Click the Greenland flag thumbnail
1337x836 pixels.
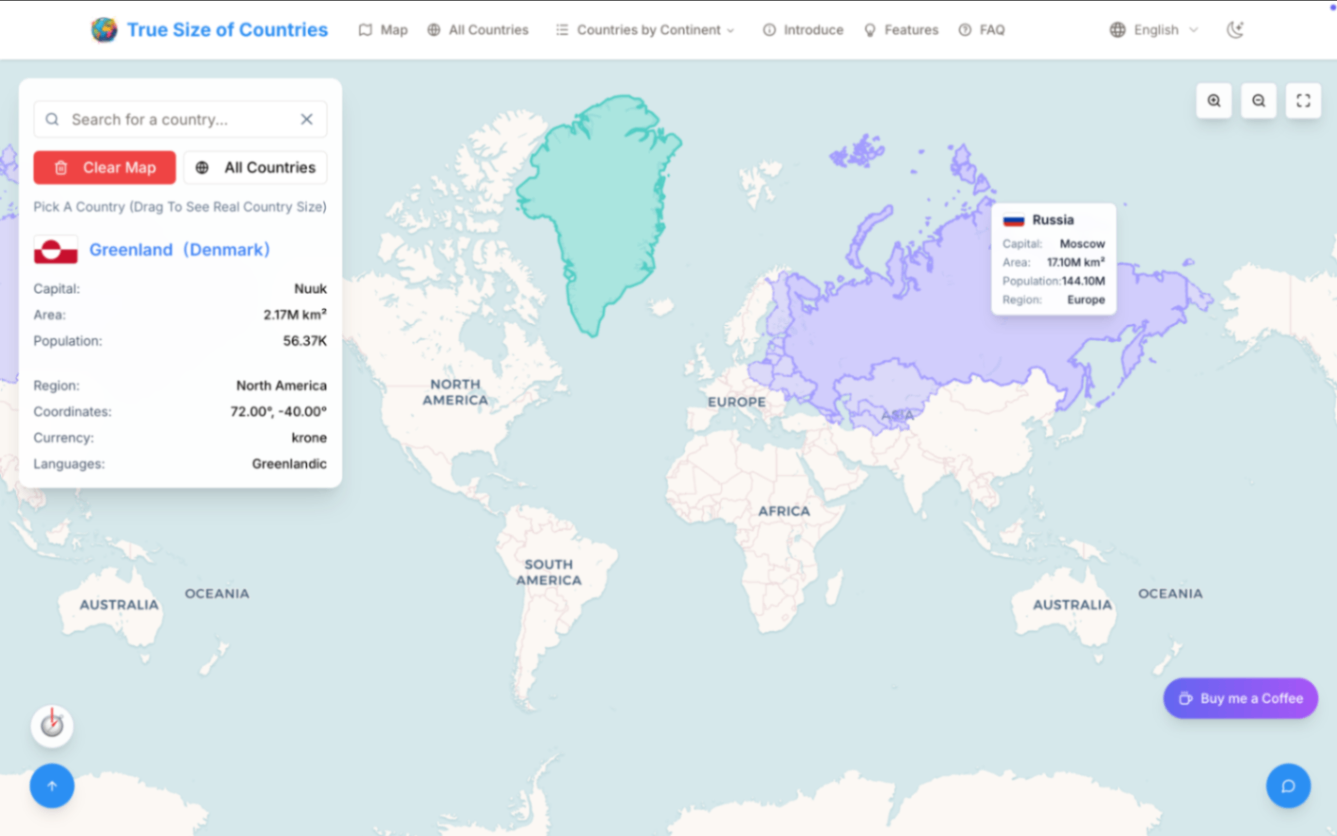(56, 250)
